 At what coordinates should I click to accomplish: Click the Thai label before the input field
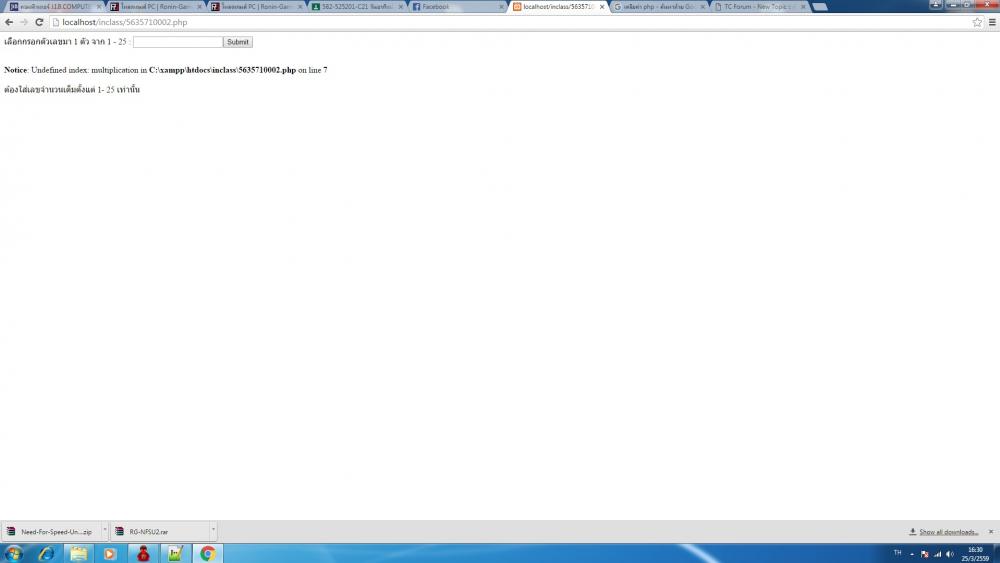tap(67, 42)
